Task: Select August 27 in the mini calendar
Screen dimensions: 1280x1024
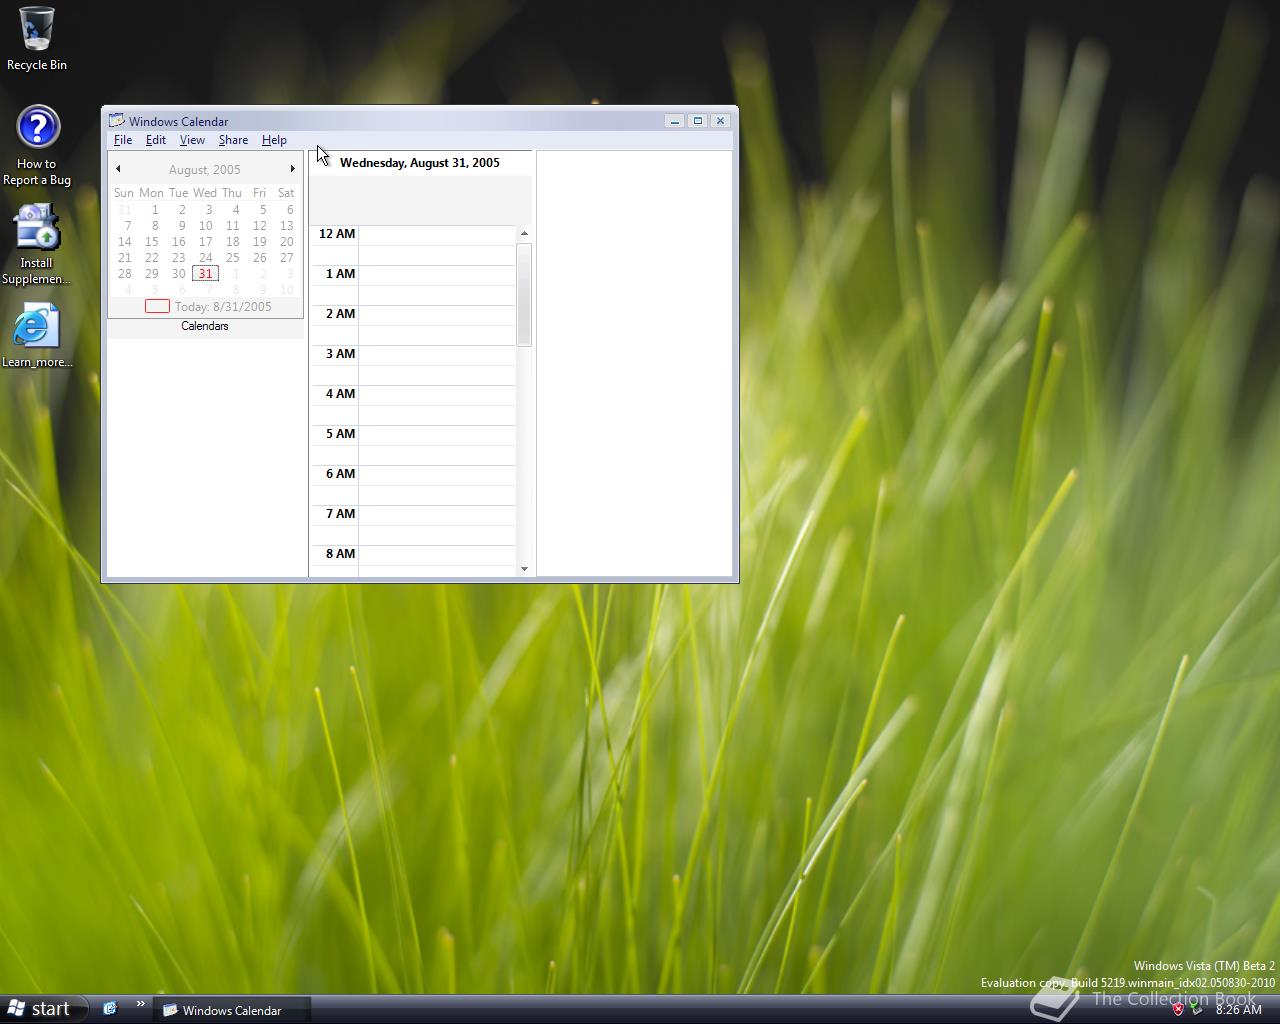Action: (x=286, y=257)
